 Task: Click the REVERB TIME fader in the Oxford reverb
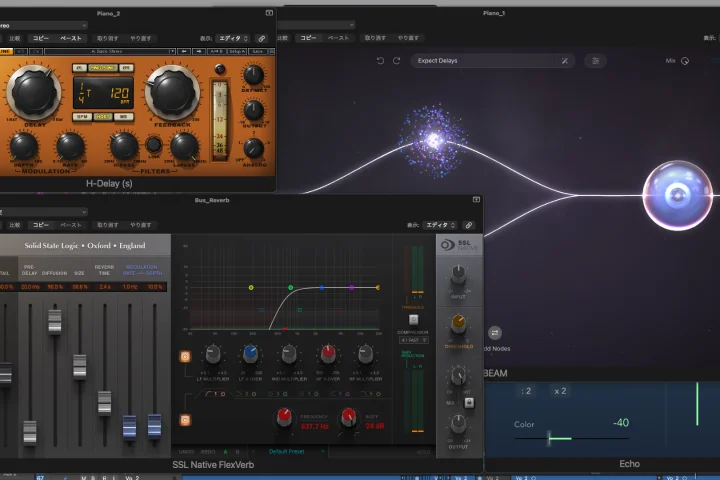[104, 402]
